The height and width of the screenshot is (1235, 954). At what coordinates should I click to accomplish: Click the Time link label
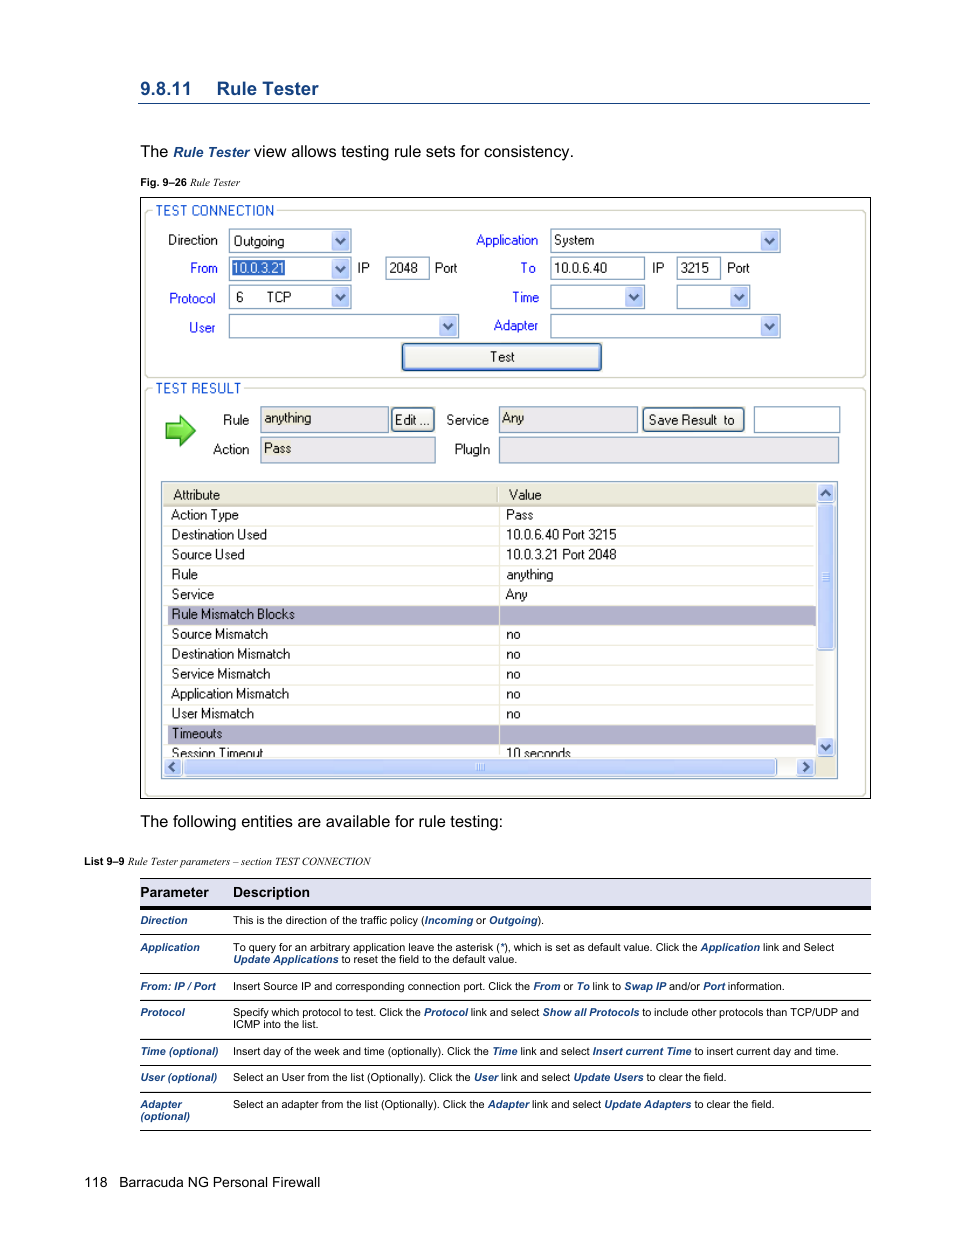tap(526, 297)
